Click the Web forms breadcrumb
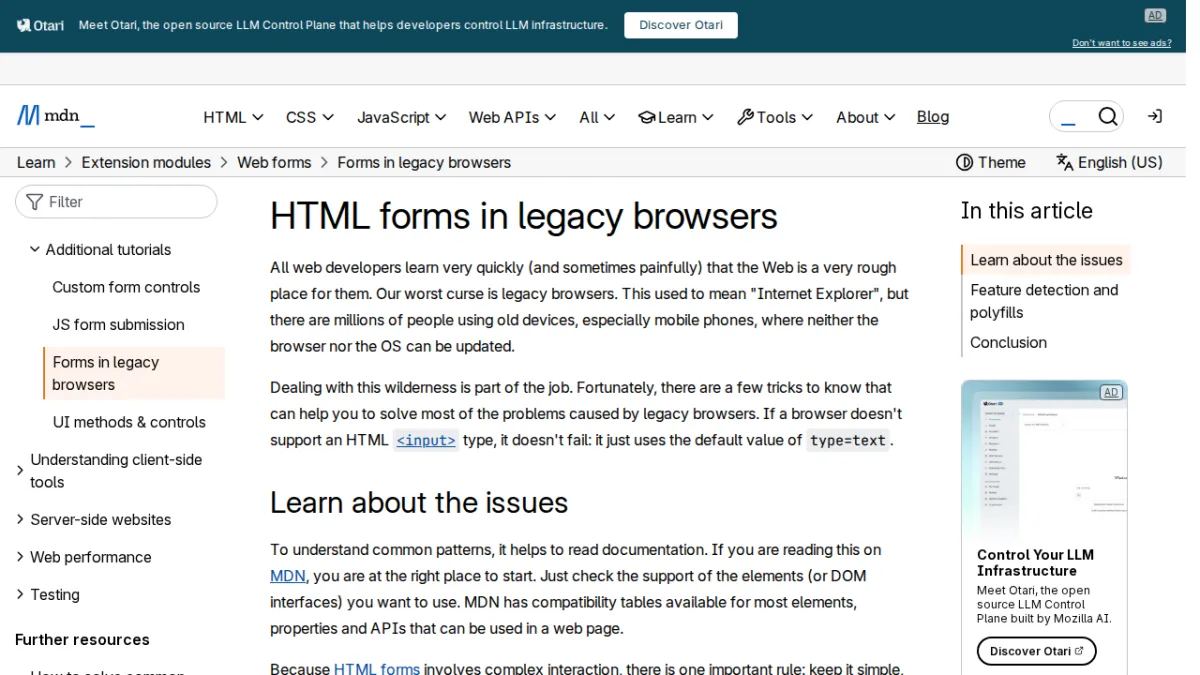The height and width of the screenshot is (675, 1200). pos(274,162)
